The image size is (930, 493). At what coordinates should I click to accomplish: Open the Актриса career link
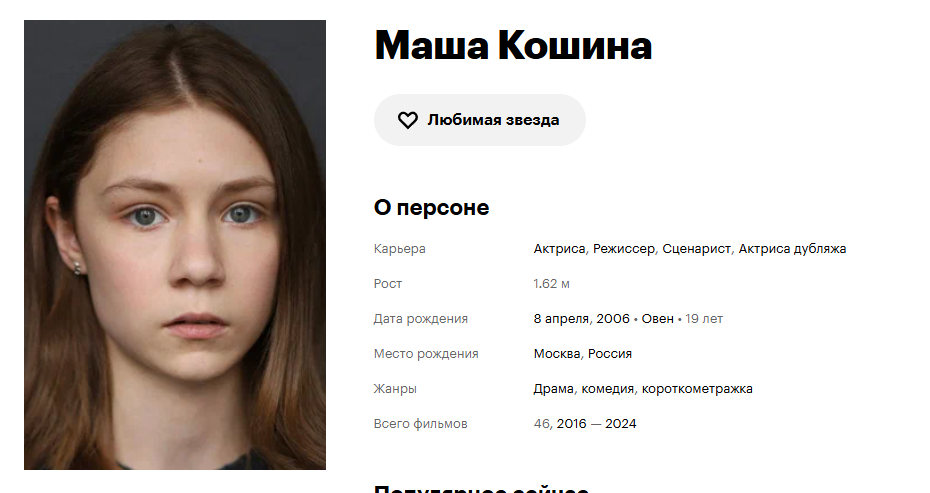[x=559, y=249]
